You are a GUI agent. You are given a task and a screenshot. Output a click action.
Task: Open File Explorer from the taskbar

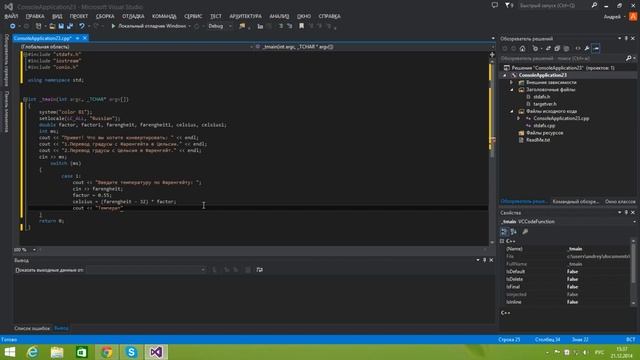pos(57,352)
